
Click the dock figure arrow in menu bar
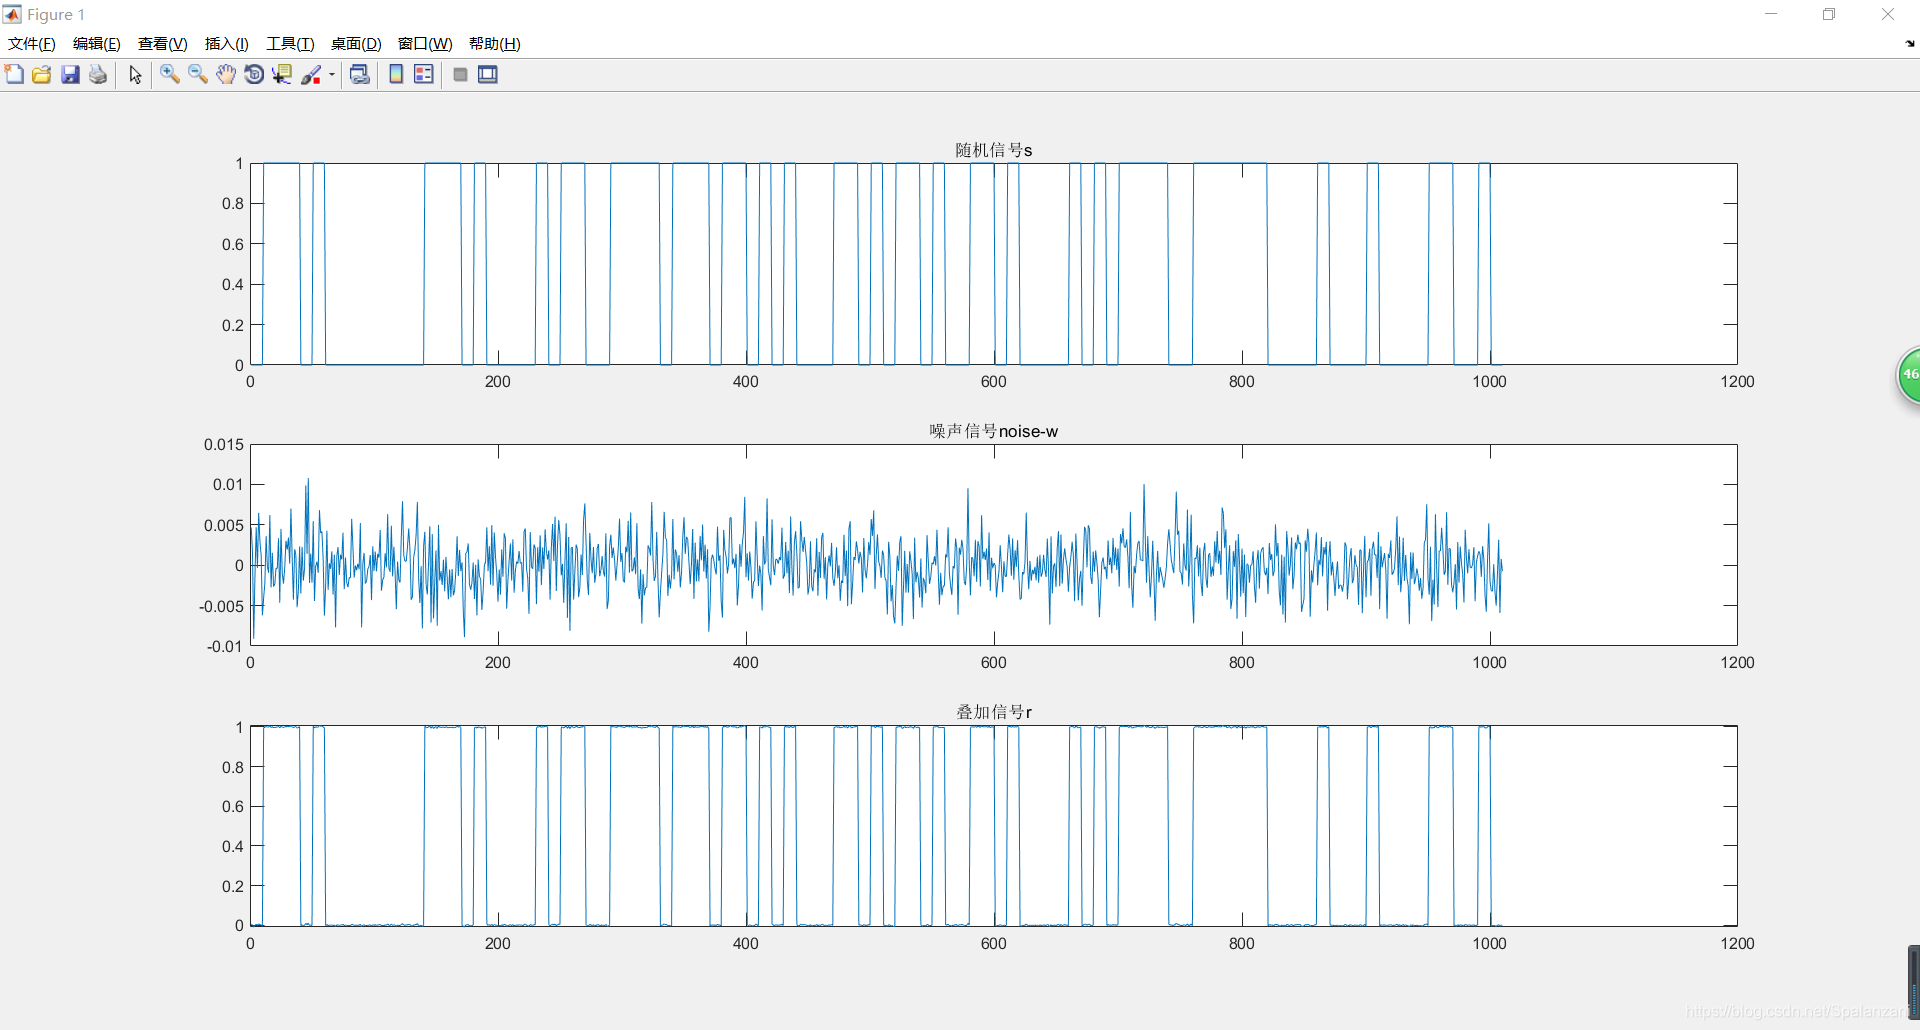(x=1910, y=44)
